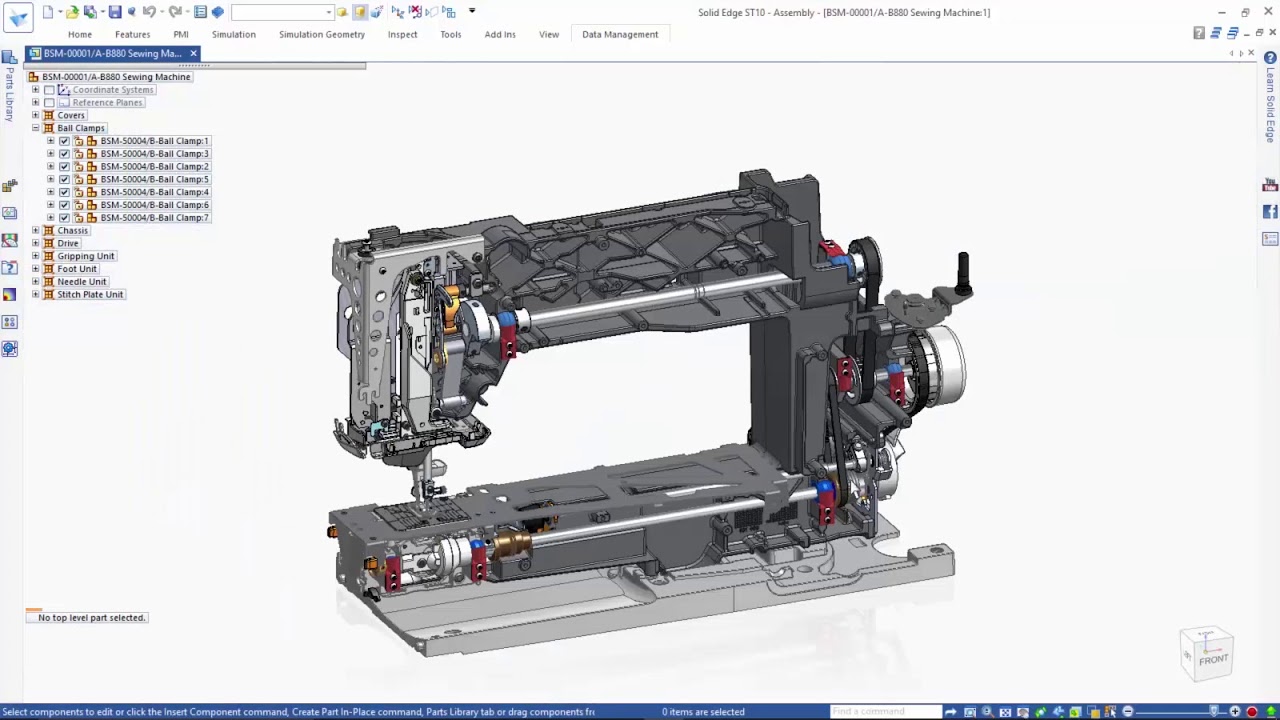Select the Gripping Unit group label
Image resolution: width=1280 pixels, height=720 pixels.
pyautogui.click(x=86, y=256)
